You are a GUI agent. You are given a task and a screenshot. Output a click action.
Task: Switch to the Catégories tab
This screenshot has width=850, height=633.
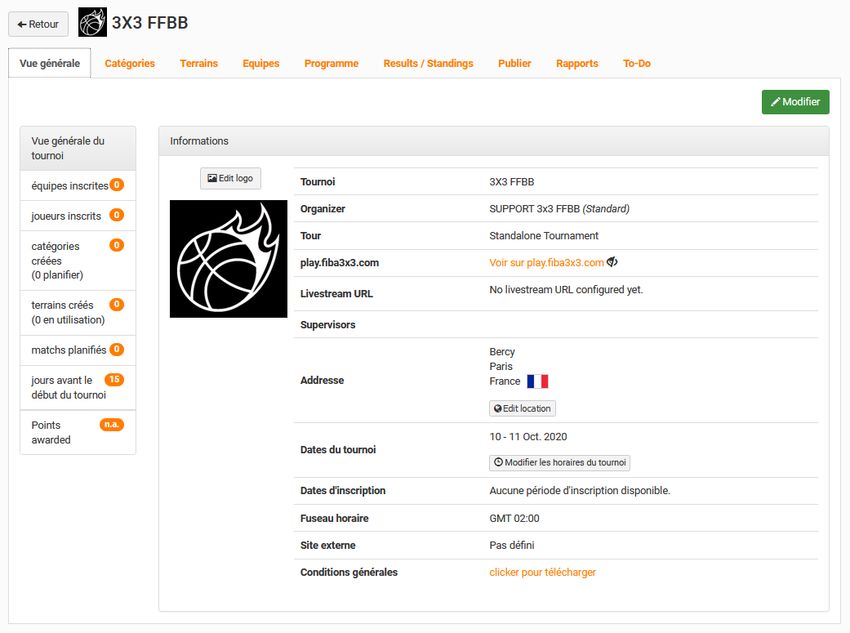click(130, 63)
